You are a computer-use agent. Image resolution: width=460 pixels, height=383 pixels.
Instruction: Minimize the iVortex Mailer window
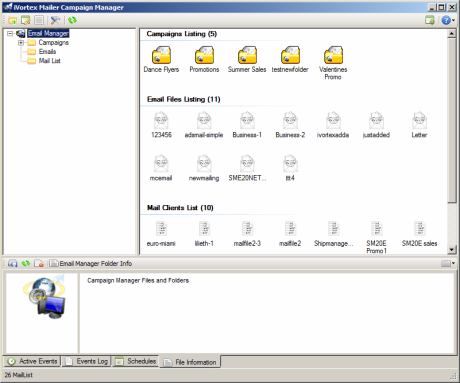[432, 7]
